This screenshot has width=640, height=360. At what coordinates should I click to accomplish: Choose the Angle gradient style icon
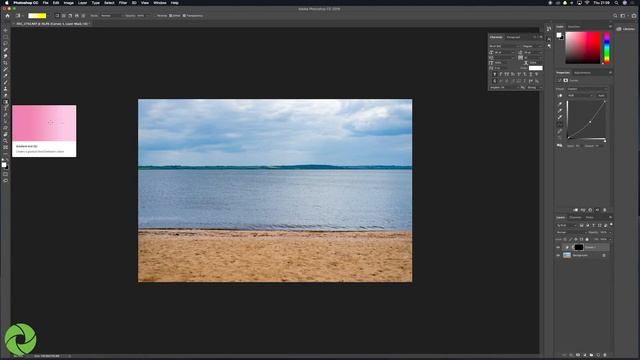(x=70, y=16)
